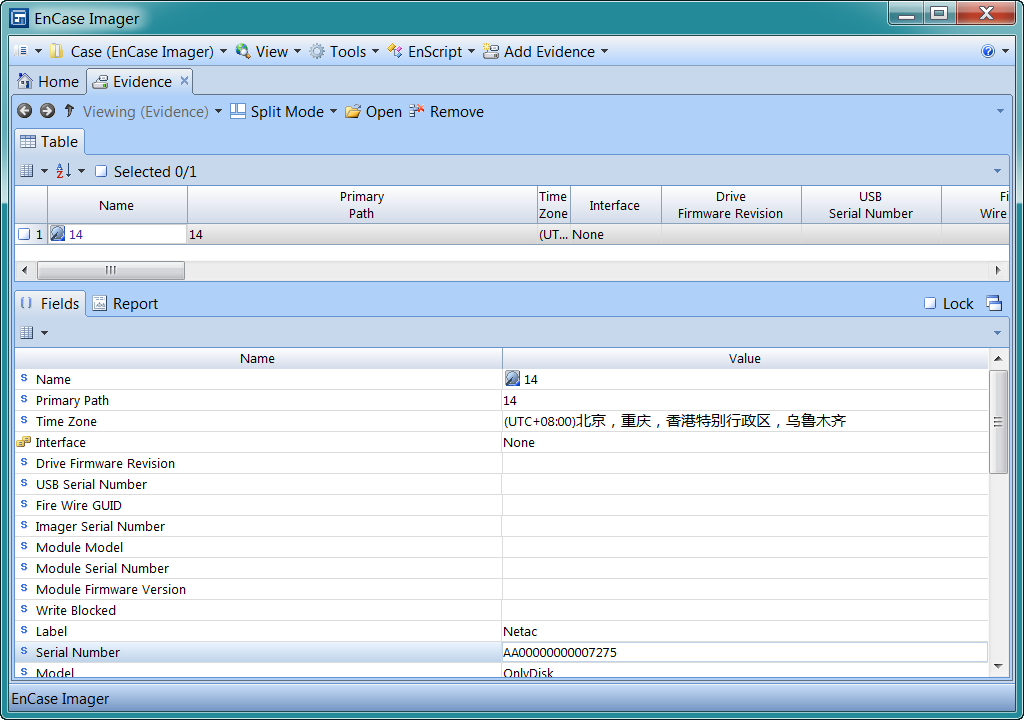Image resolution: width=1024 pixels, height=720 pixels.
Task: Click the help question mark icon
Action: tap(987, 52)
